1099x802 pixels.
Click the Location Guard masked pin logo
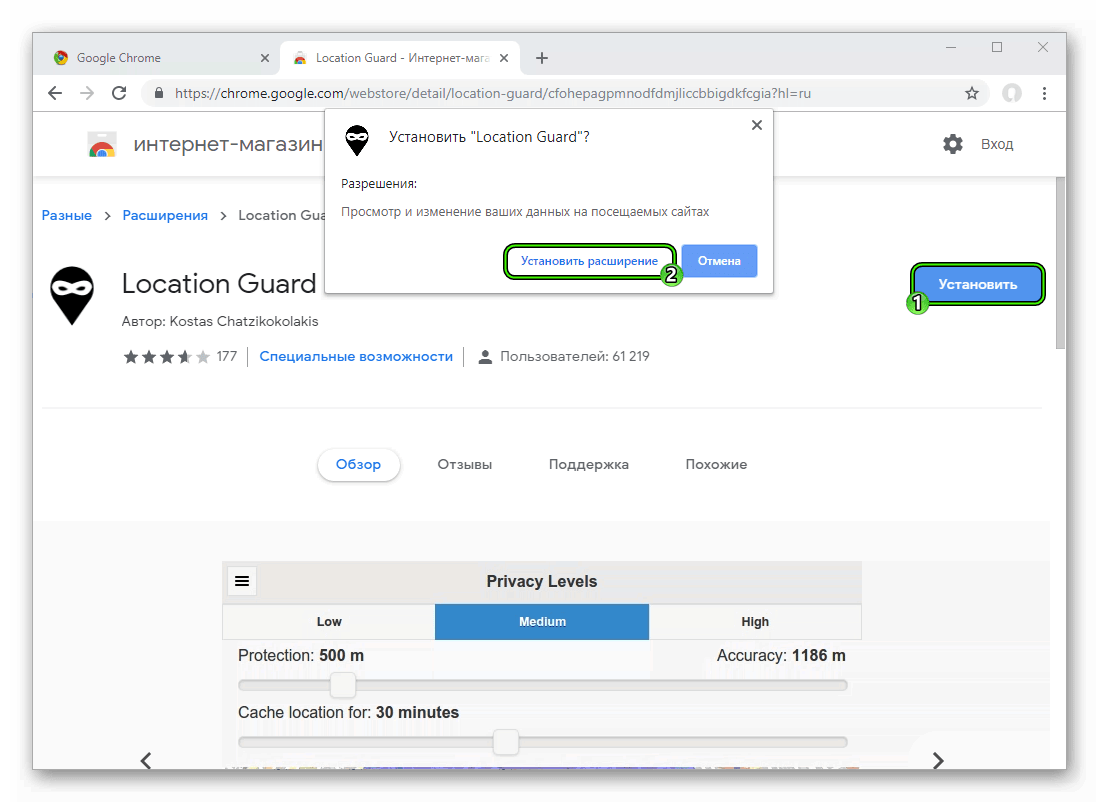[x=71, y=295]
